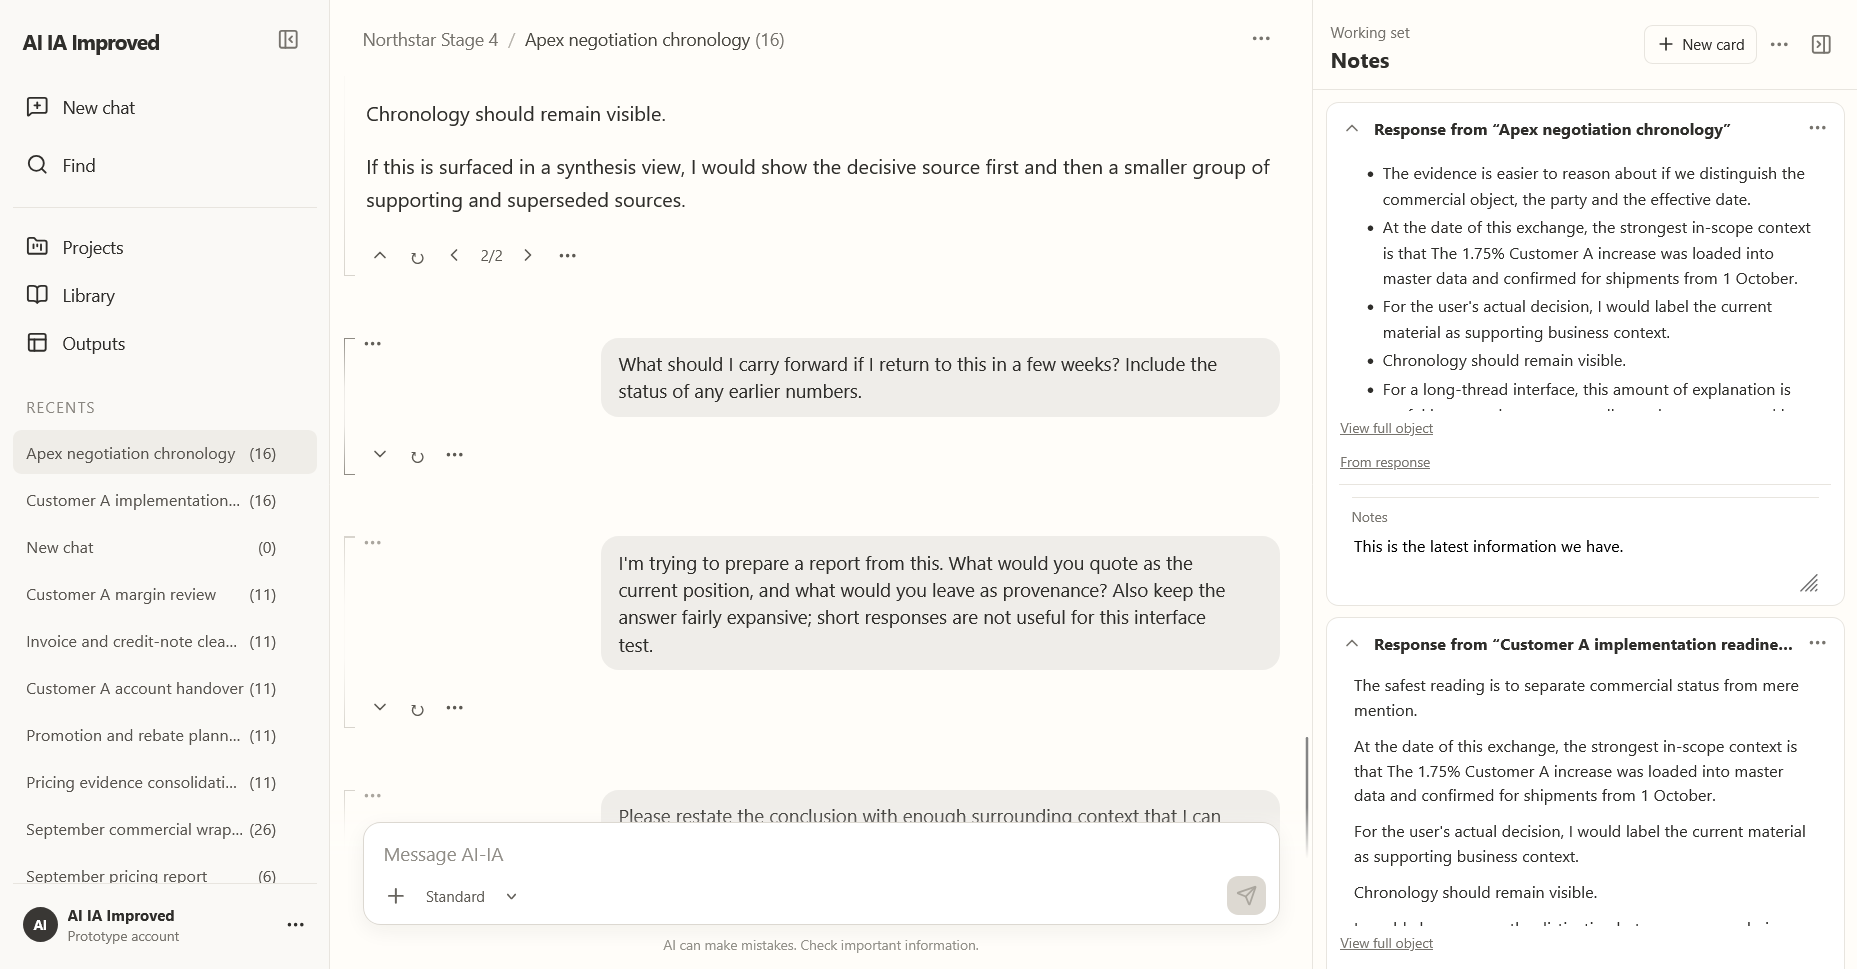Open September commercial wrap chat
The height and width of the screenshot is (970, 1857).
(x=165, y=829)
